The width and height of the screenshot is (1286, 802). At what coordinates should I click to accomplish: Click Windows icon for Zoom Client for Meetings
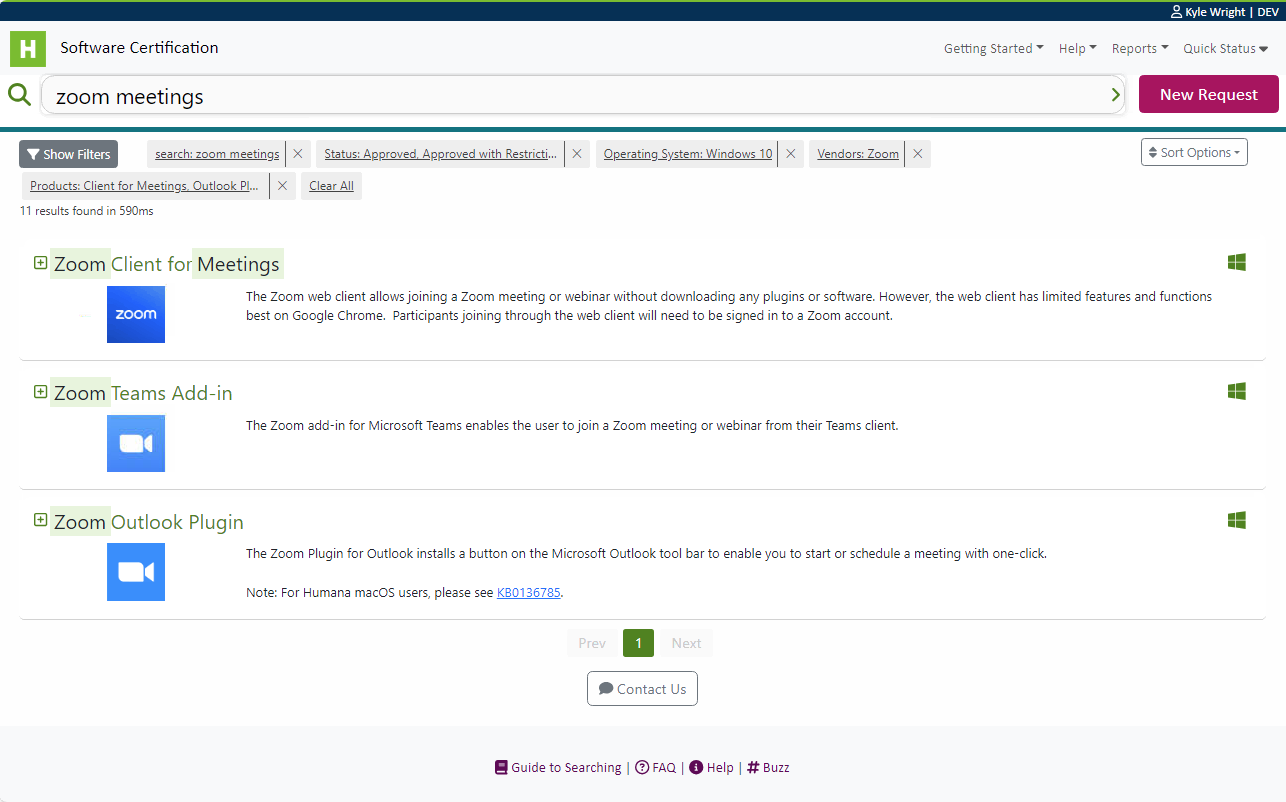pos(1237,262)
